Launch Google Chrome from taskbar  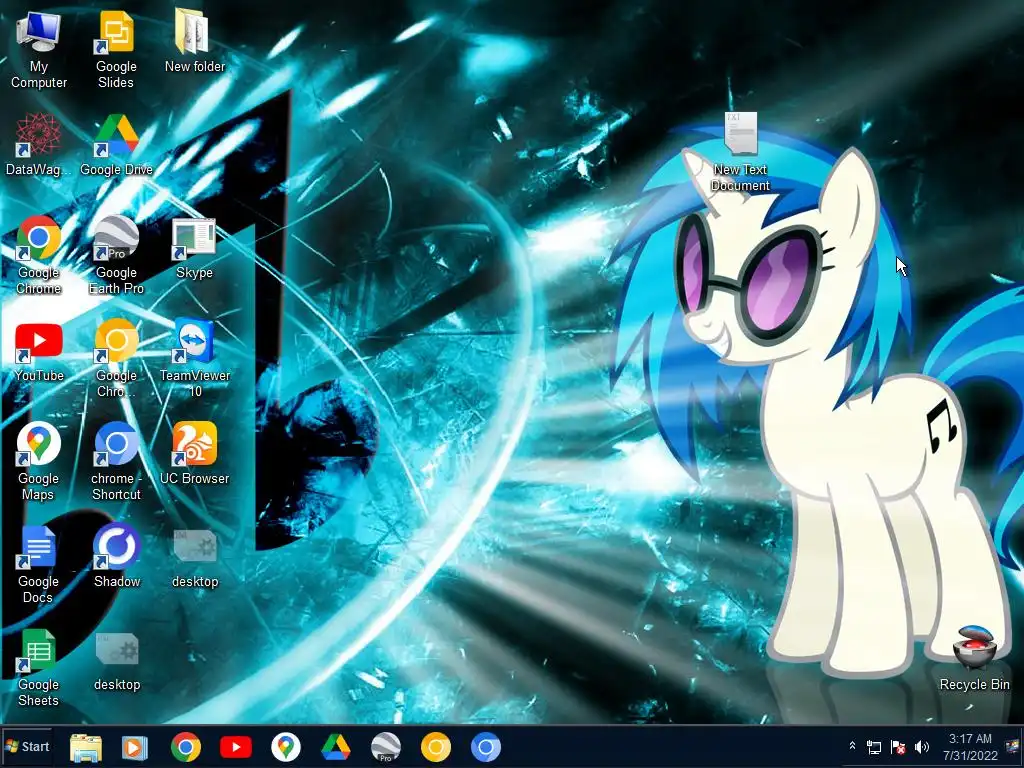[x=185, y=747]
